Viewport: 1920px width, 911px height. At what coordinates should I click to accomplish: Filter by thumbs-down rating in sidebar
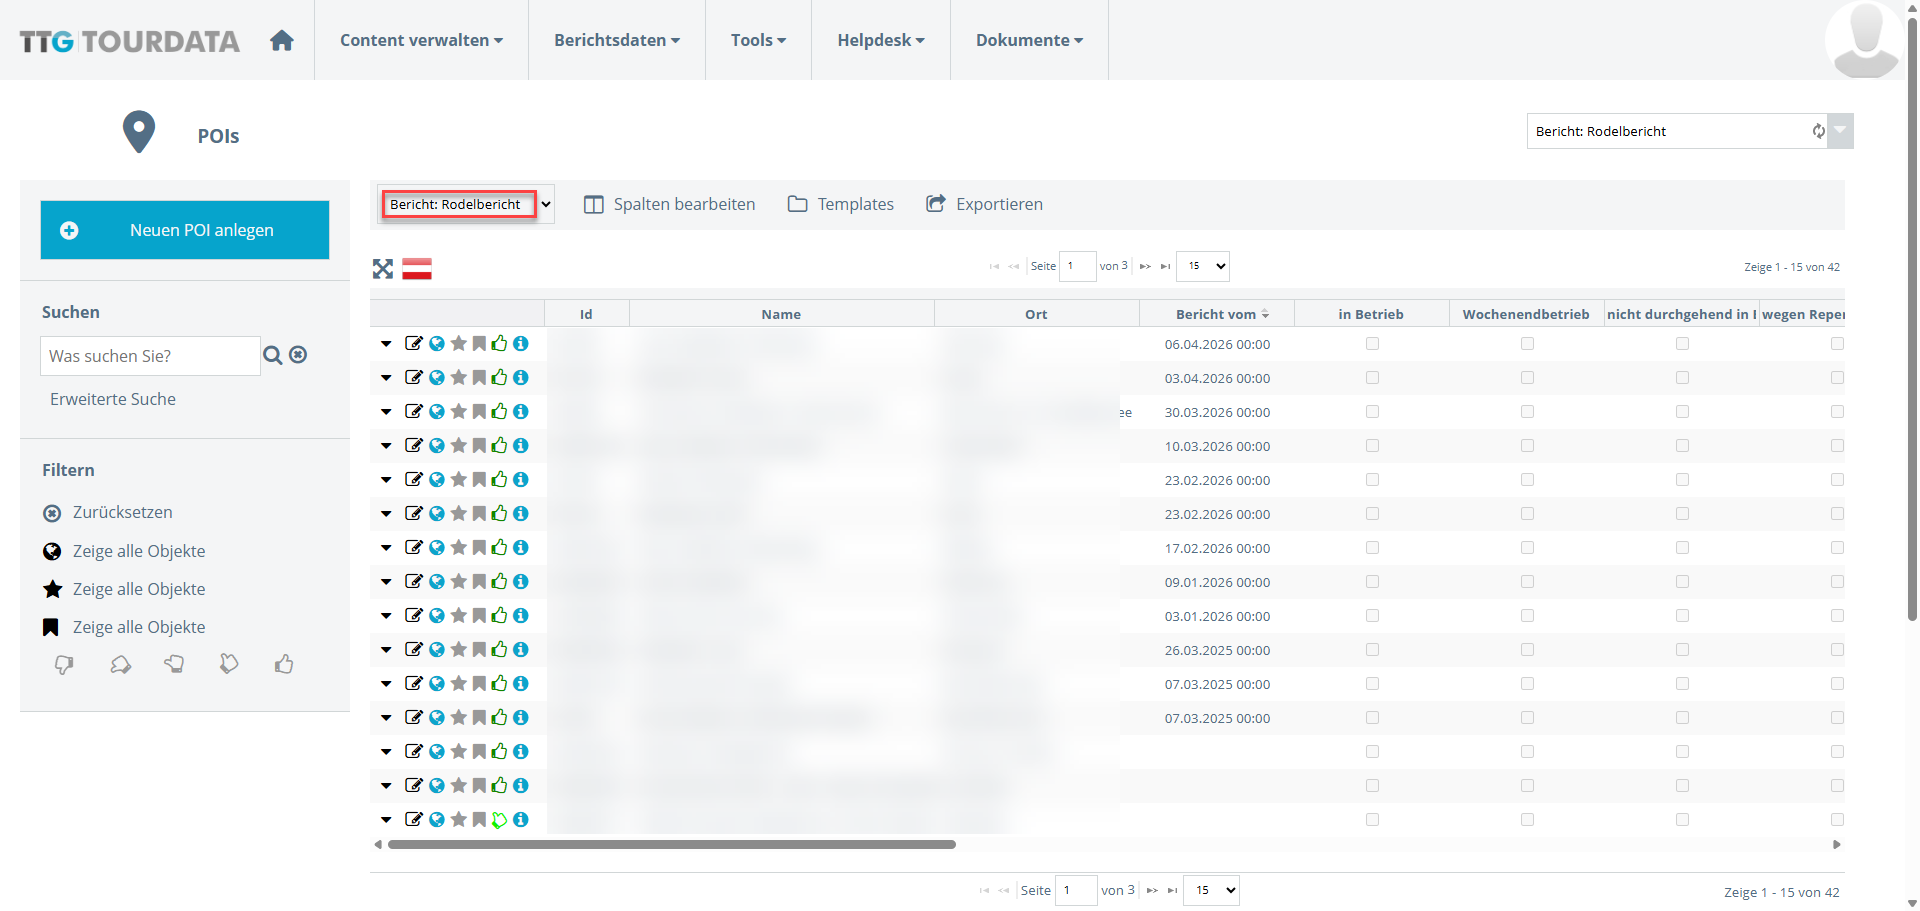(64, 665)
